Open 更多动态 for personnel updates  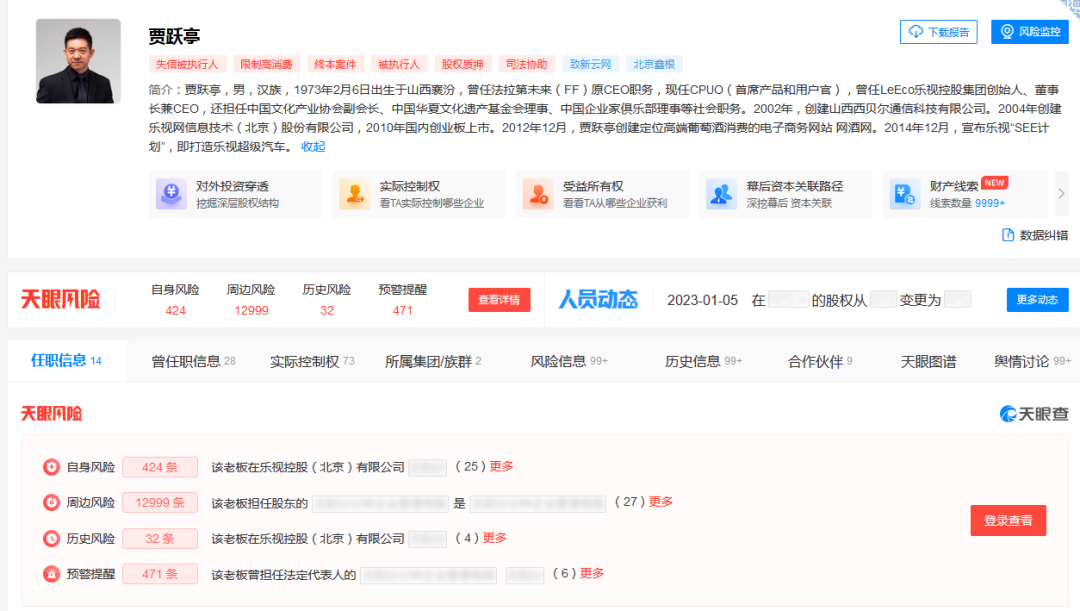[1038, 299]
